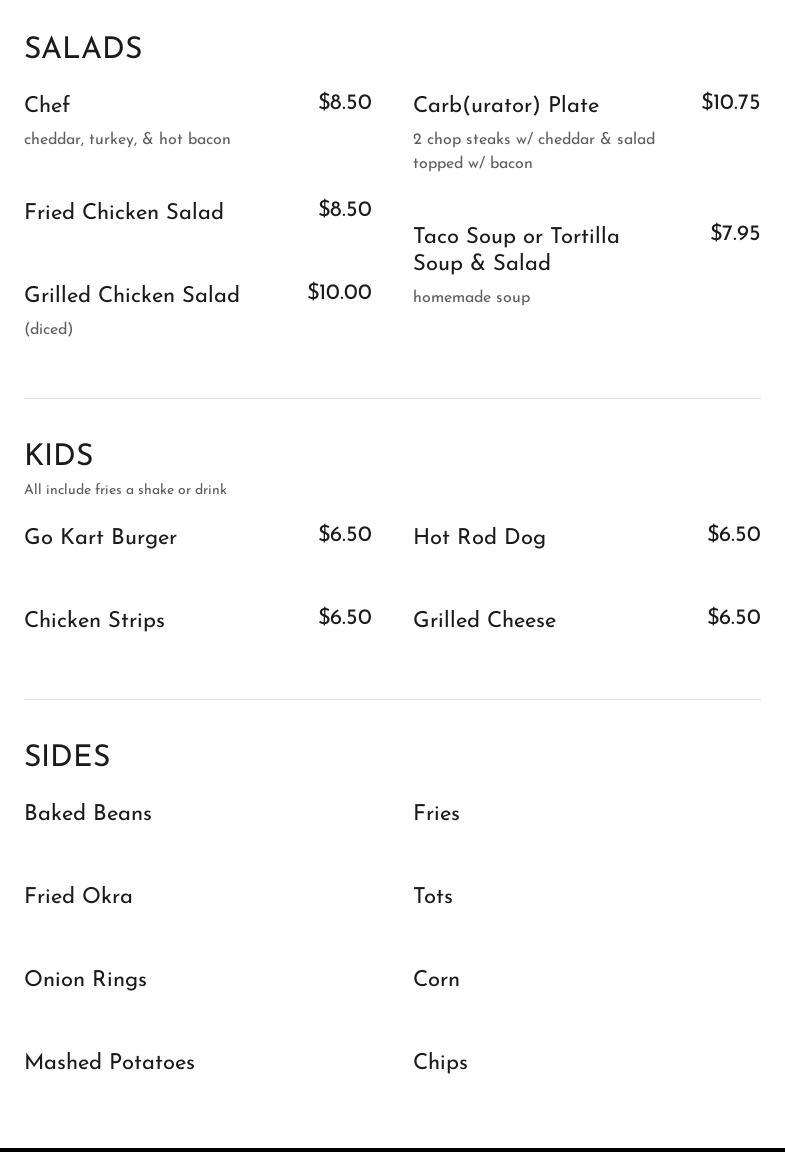The image size is (785, 1152).
Task: Click Chicken Strips in the kids menu
Action: point(94,620)
